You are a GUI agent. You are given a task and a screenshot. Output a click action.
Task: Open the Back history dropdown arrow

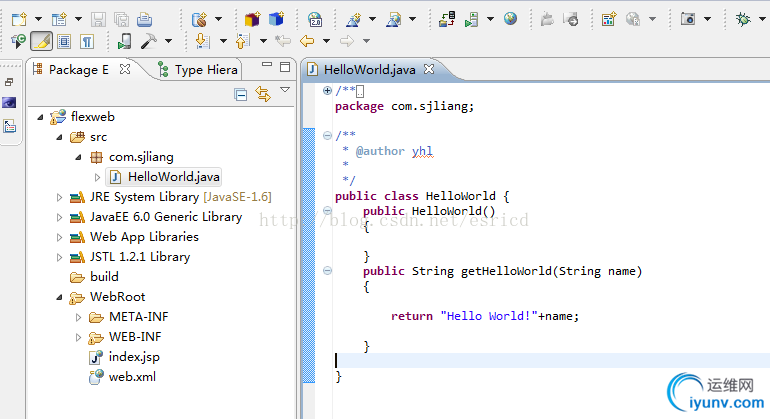(x=326, y=41)
